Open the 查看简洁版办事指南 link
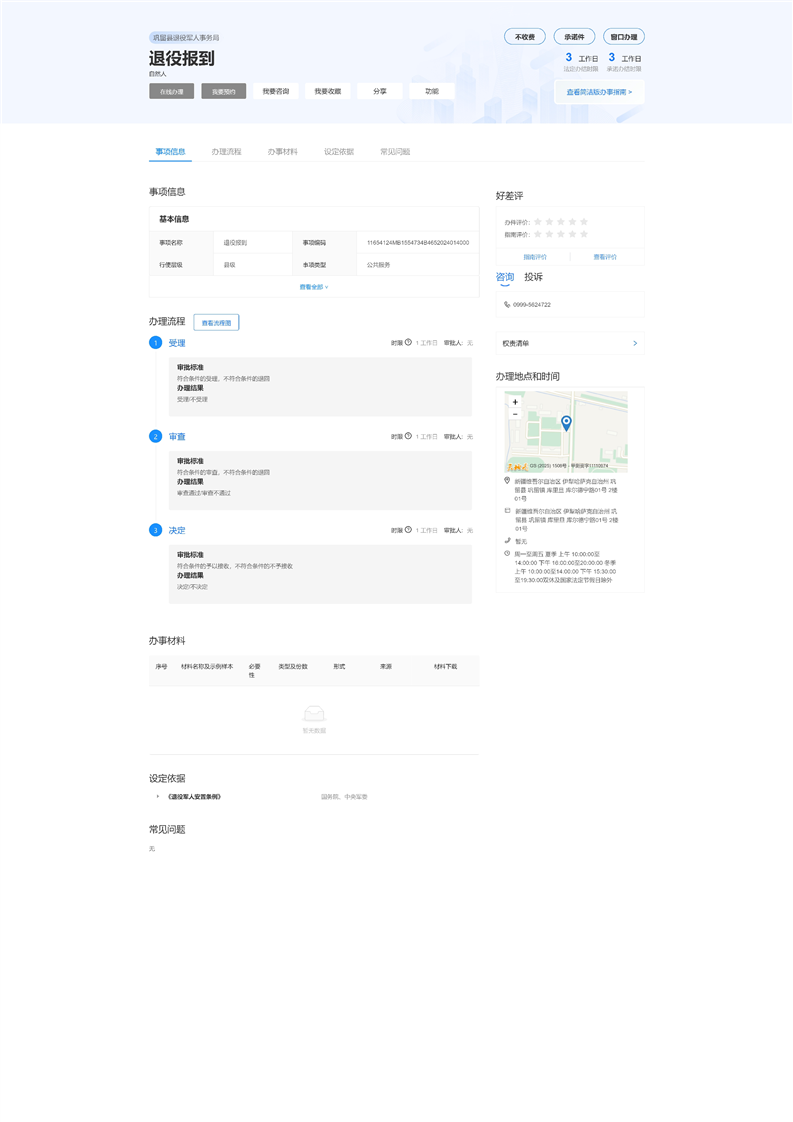 pos(599,92)
